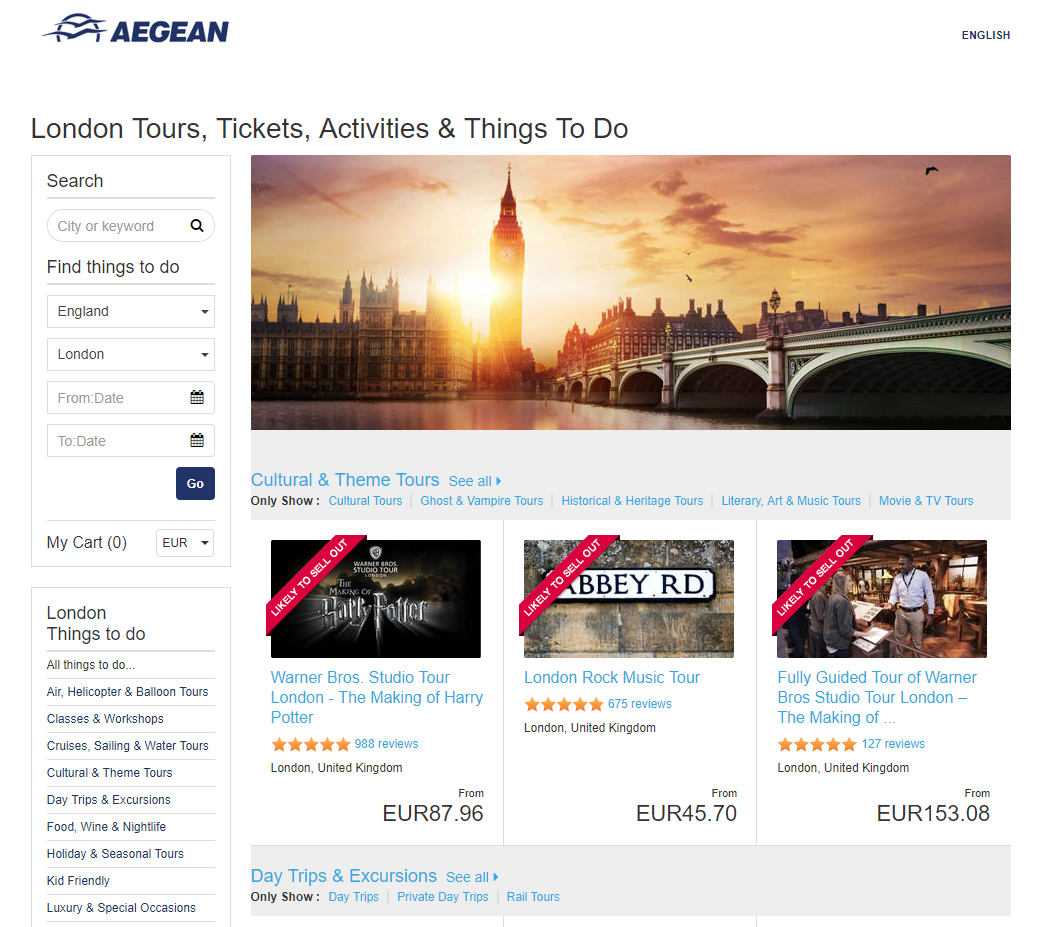
Task: Select All things to do... category
Action: tap(91, 665)
